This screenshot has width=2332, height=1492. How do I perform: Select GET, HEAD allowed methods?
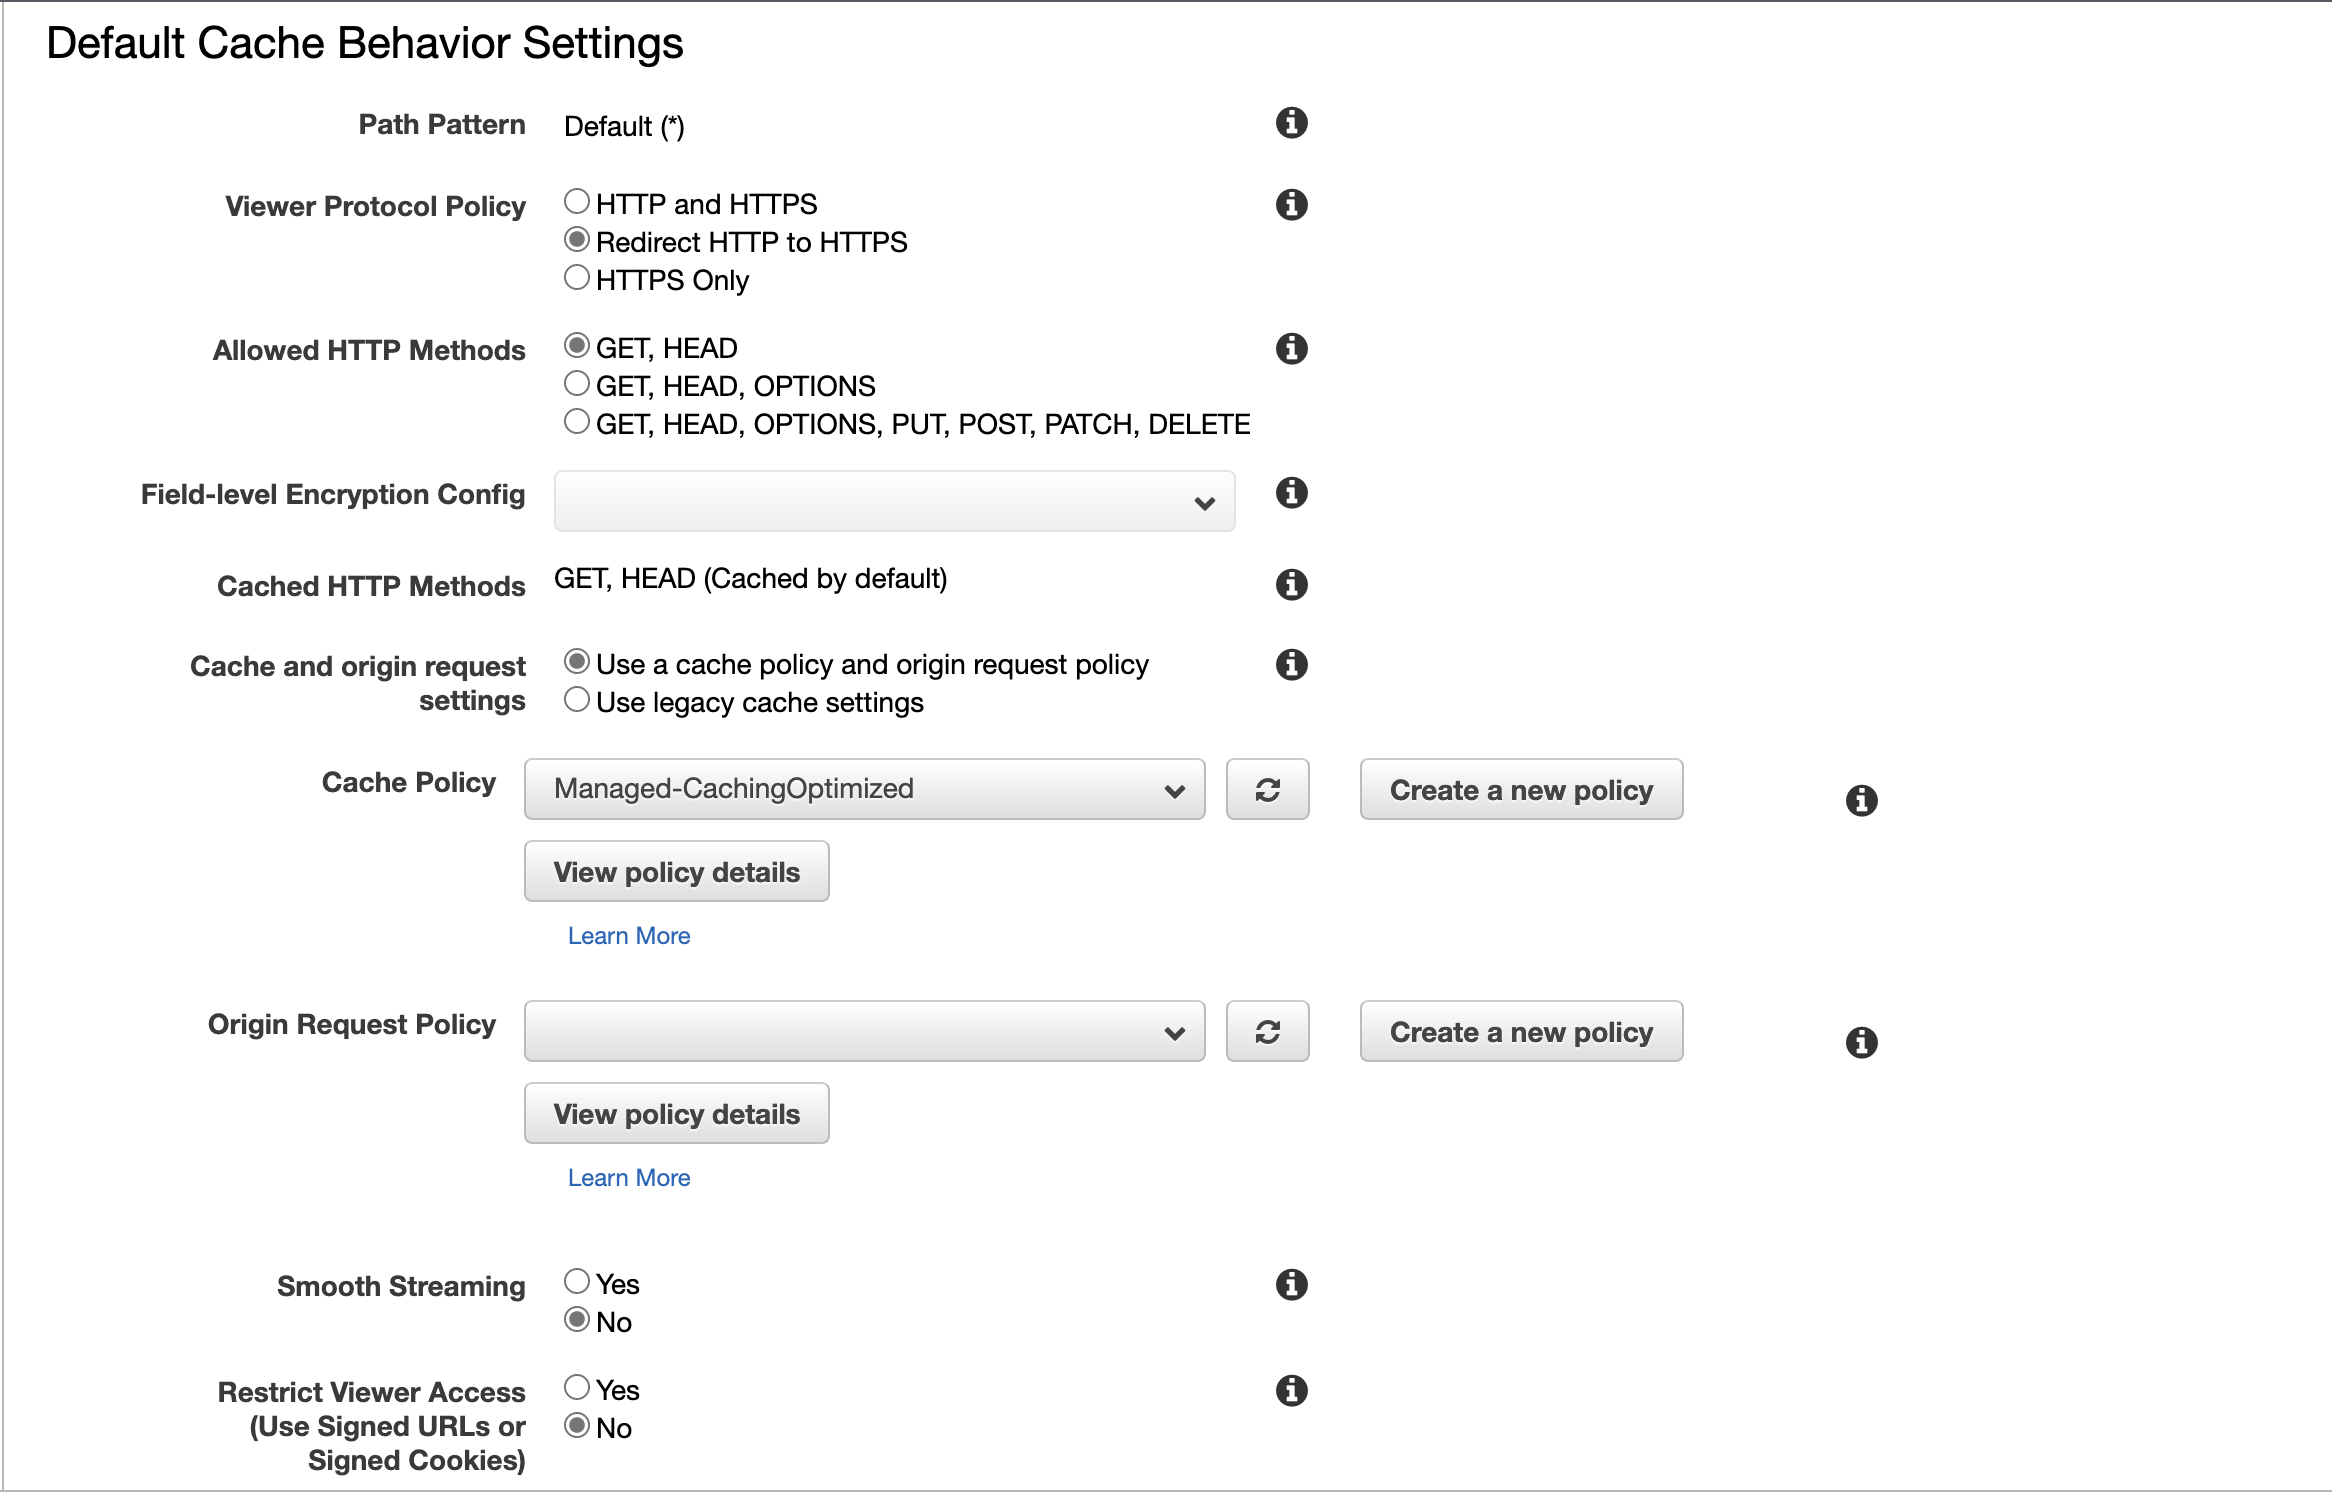click(x=577, y=346)
